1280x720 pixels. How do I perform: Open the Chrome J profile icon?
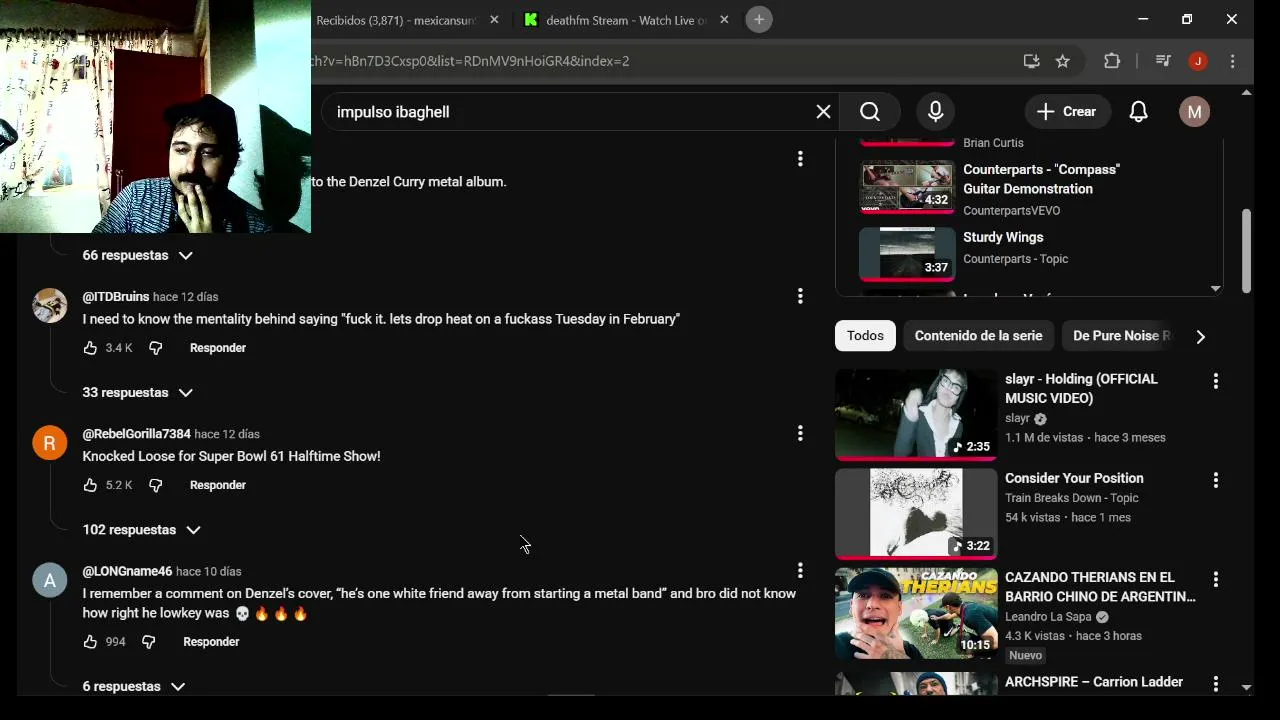[x=1198, y=61]
